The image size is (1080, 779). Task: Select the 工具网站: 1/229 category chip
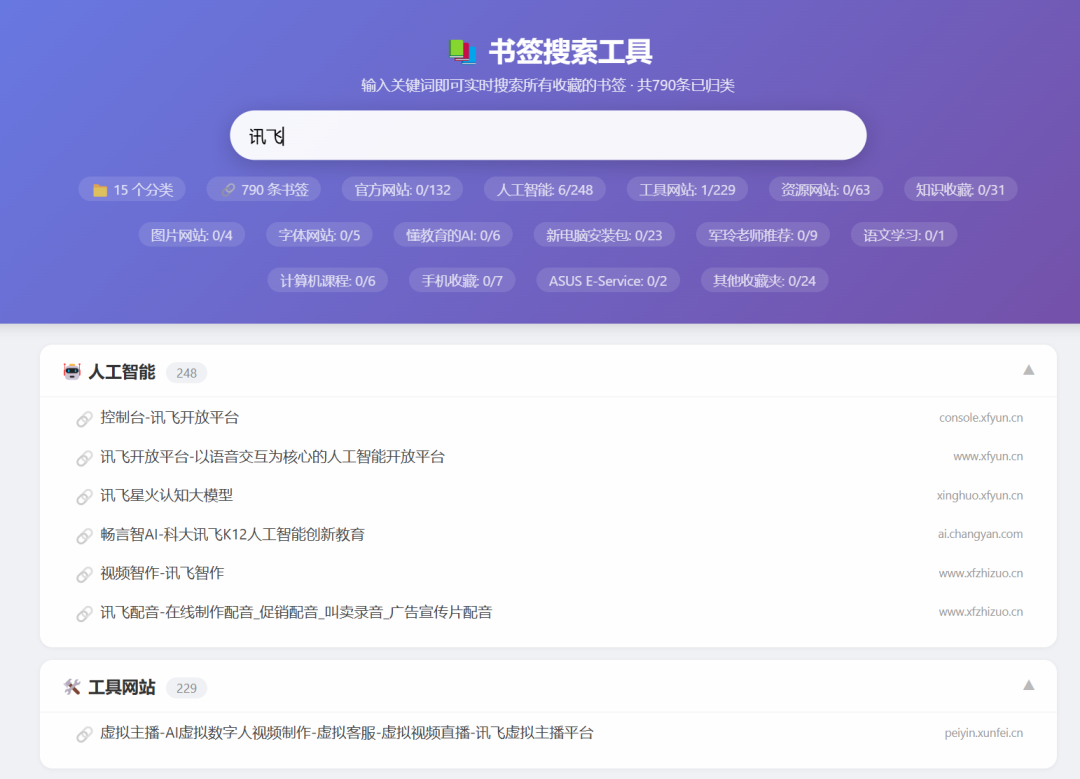(687, 189)
